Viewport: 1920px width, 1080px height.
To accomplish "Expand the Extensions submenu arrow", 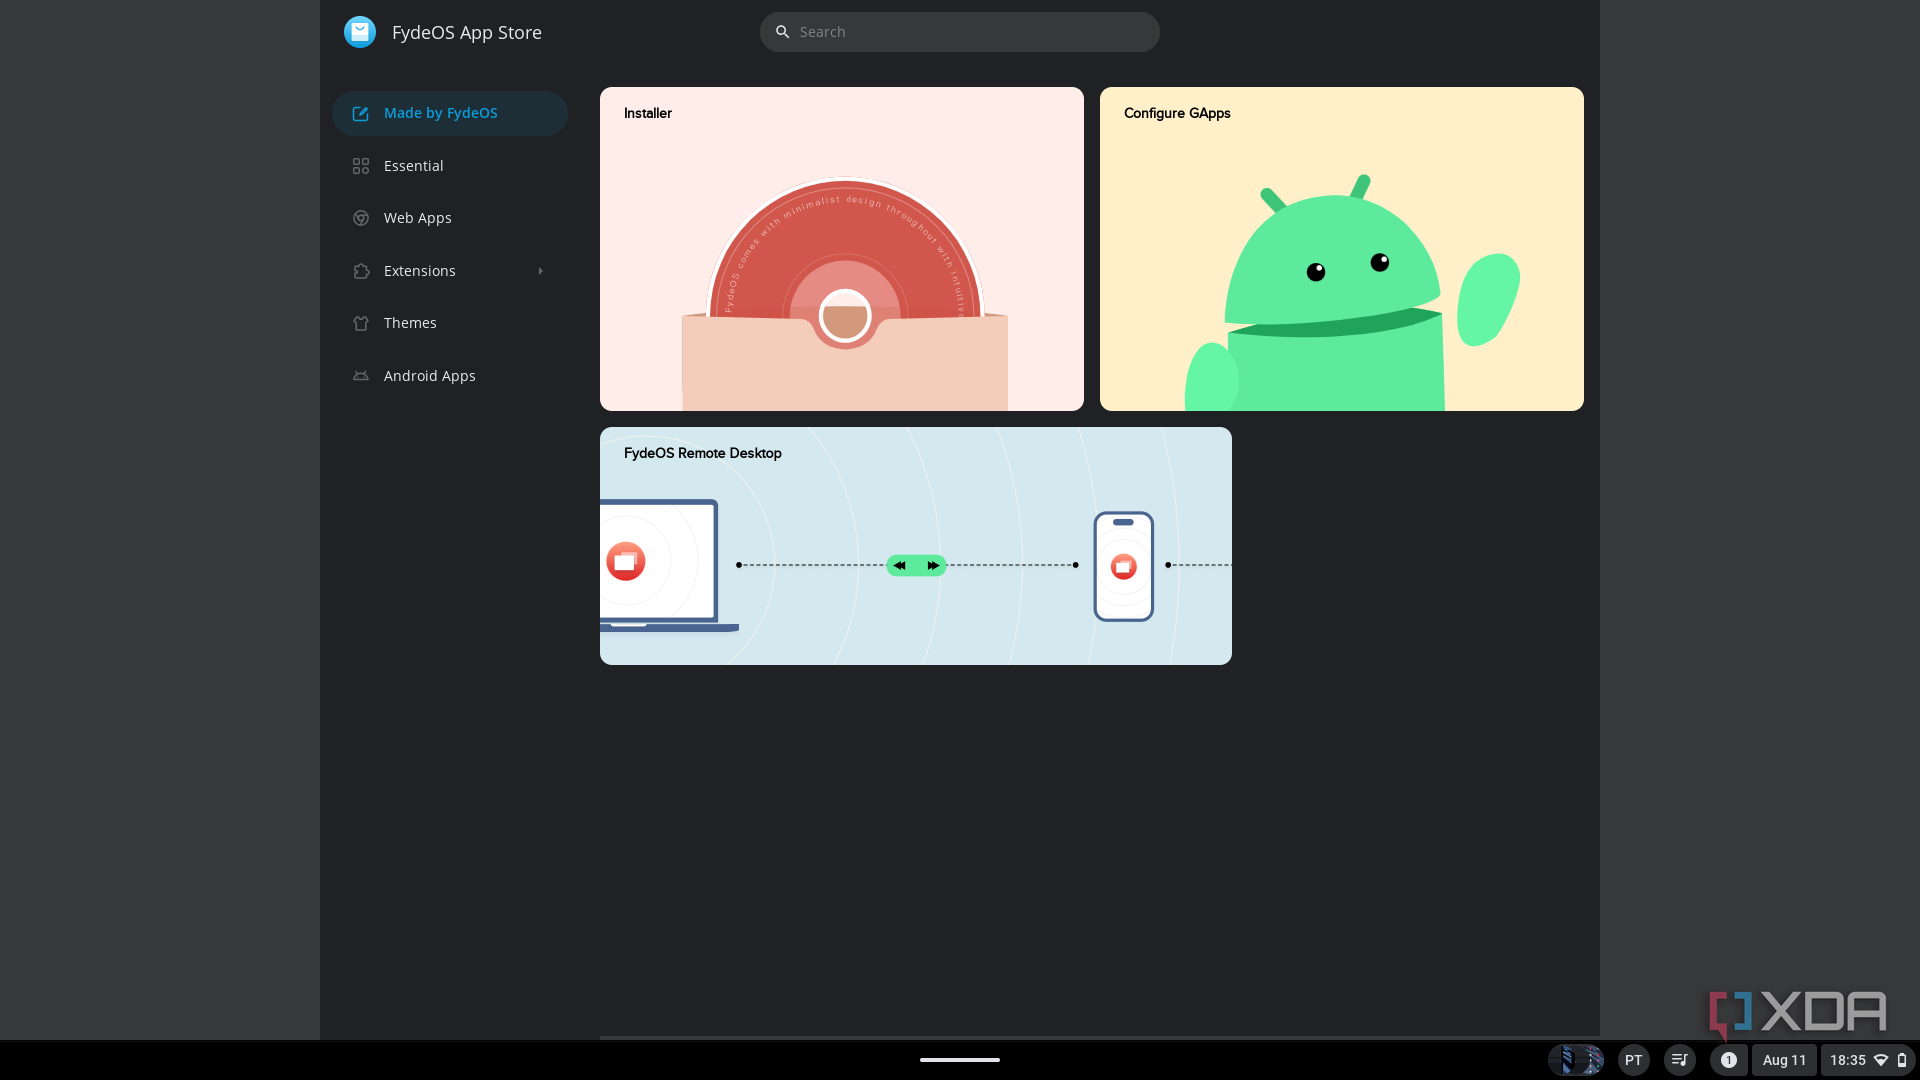I will (541, 271).
